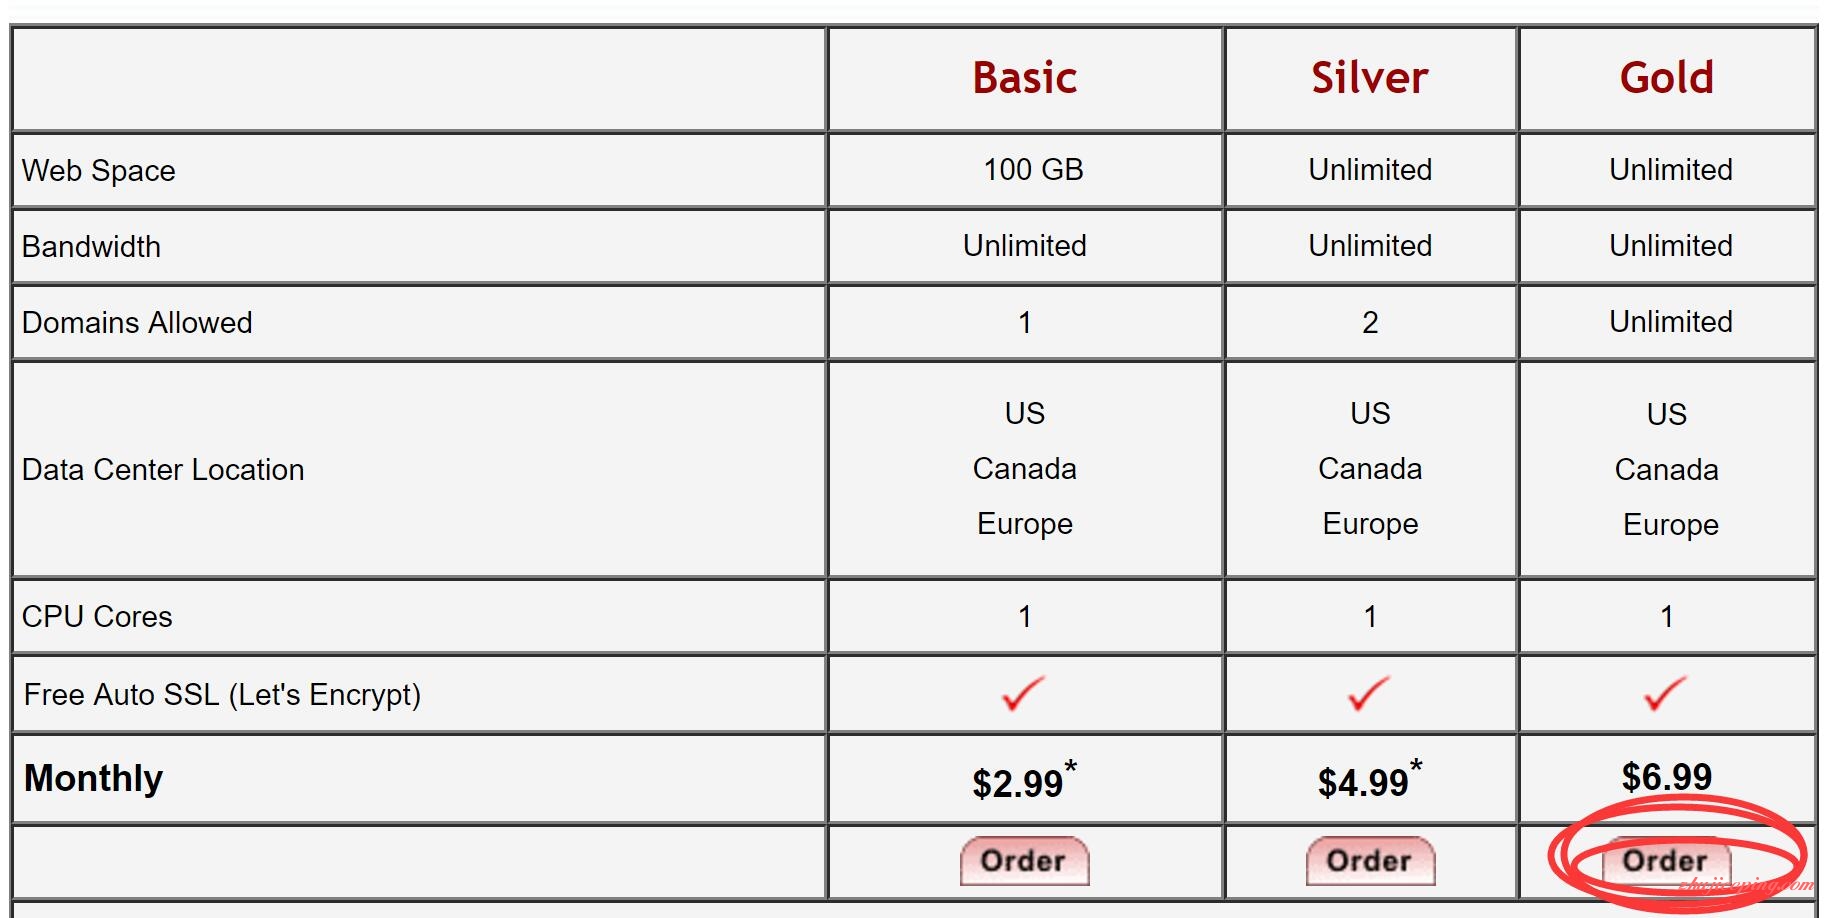This screenshot has width=1833, height=918.
Task: Click the CPU Cores row label
Action: pos(97,617)
